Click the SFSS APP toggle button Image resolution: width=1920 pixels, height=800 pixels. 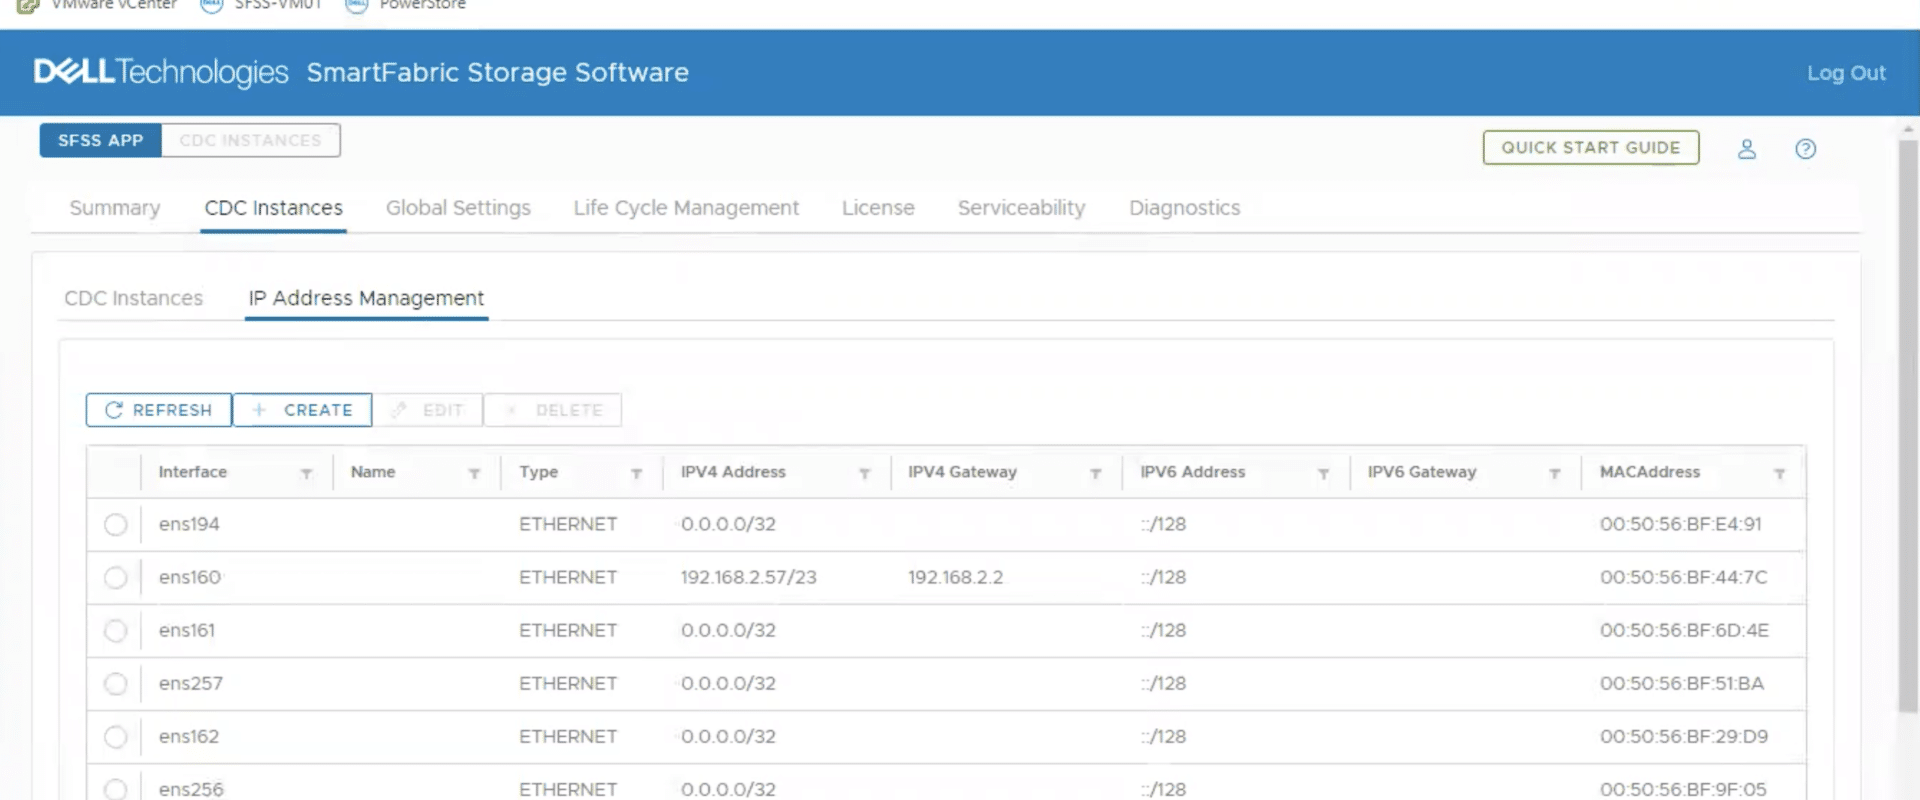(100, 140)
